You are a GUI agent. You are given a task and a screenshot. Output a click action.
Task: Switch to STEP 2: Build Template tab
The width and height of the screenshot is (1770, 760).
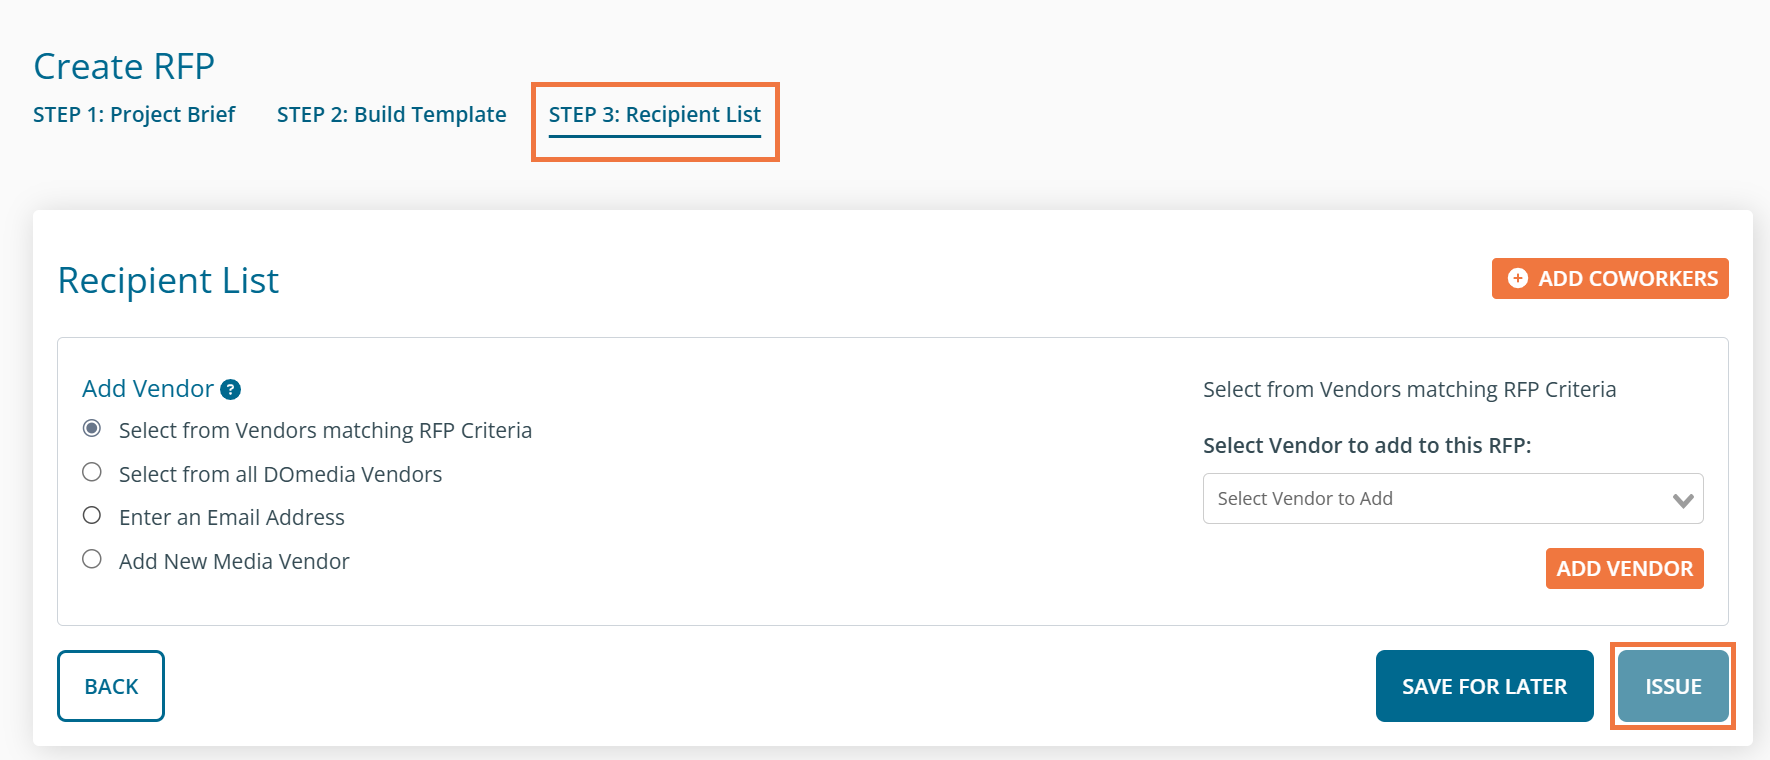[x=391, y=115]
